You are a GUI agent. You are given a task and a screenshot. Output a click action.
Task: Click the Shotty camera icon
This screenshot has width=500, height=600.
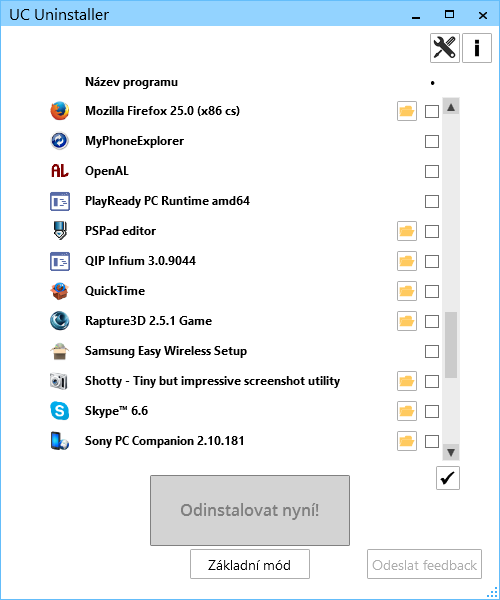click(x=60, y=381)
